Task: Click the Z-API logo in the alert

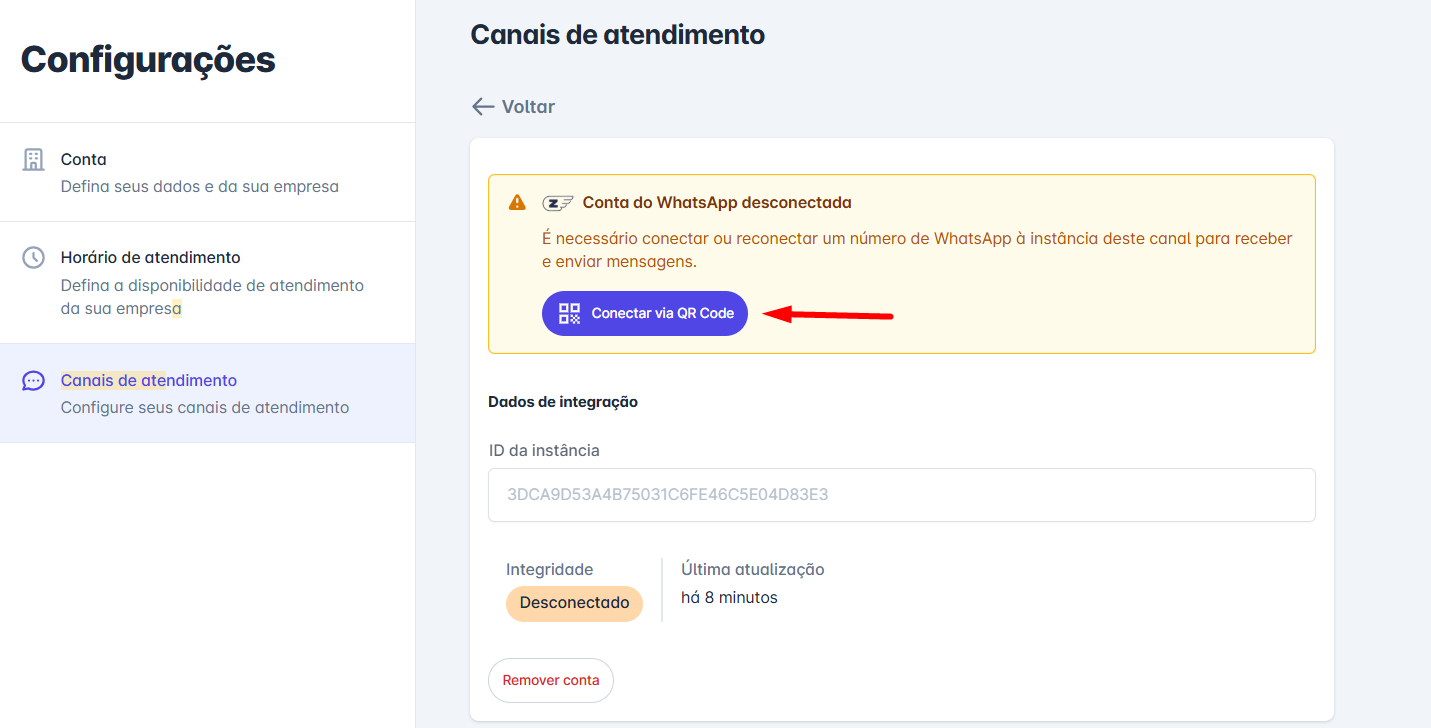Action: click(x=558, y=203)
